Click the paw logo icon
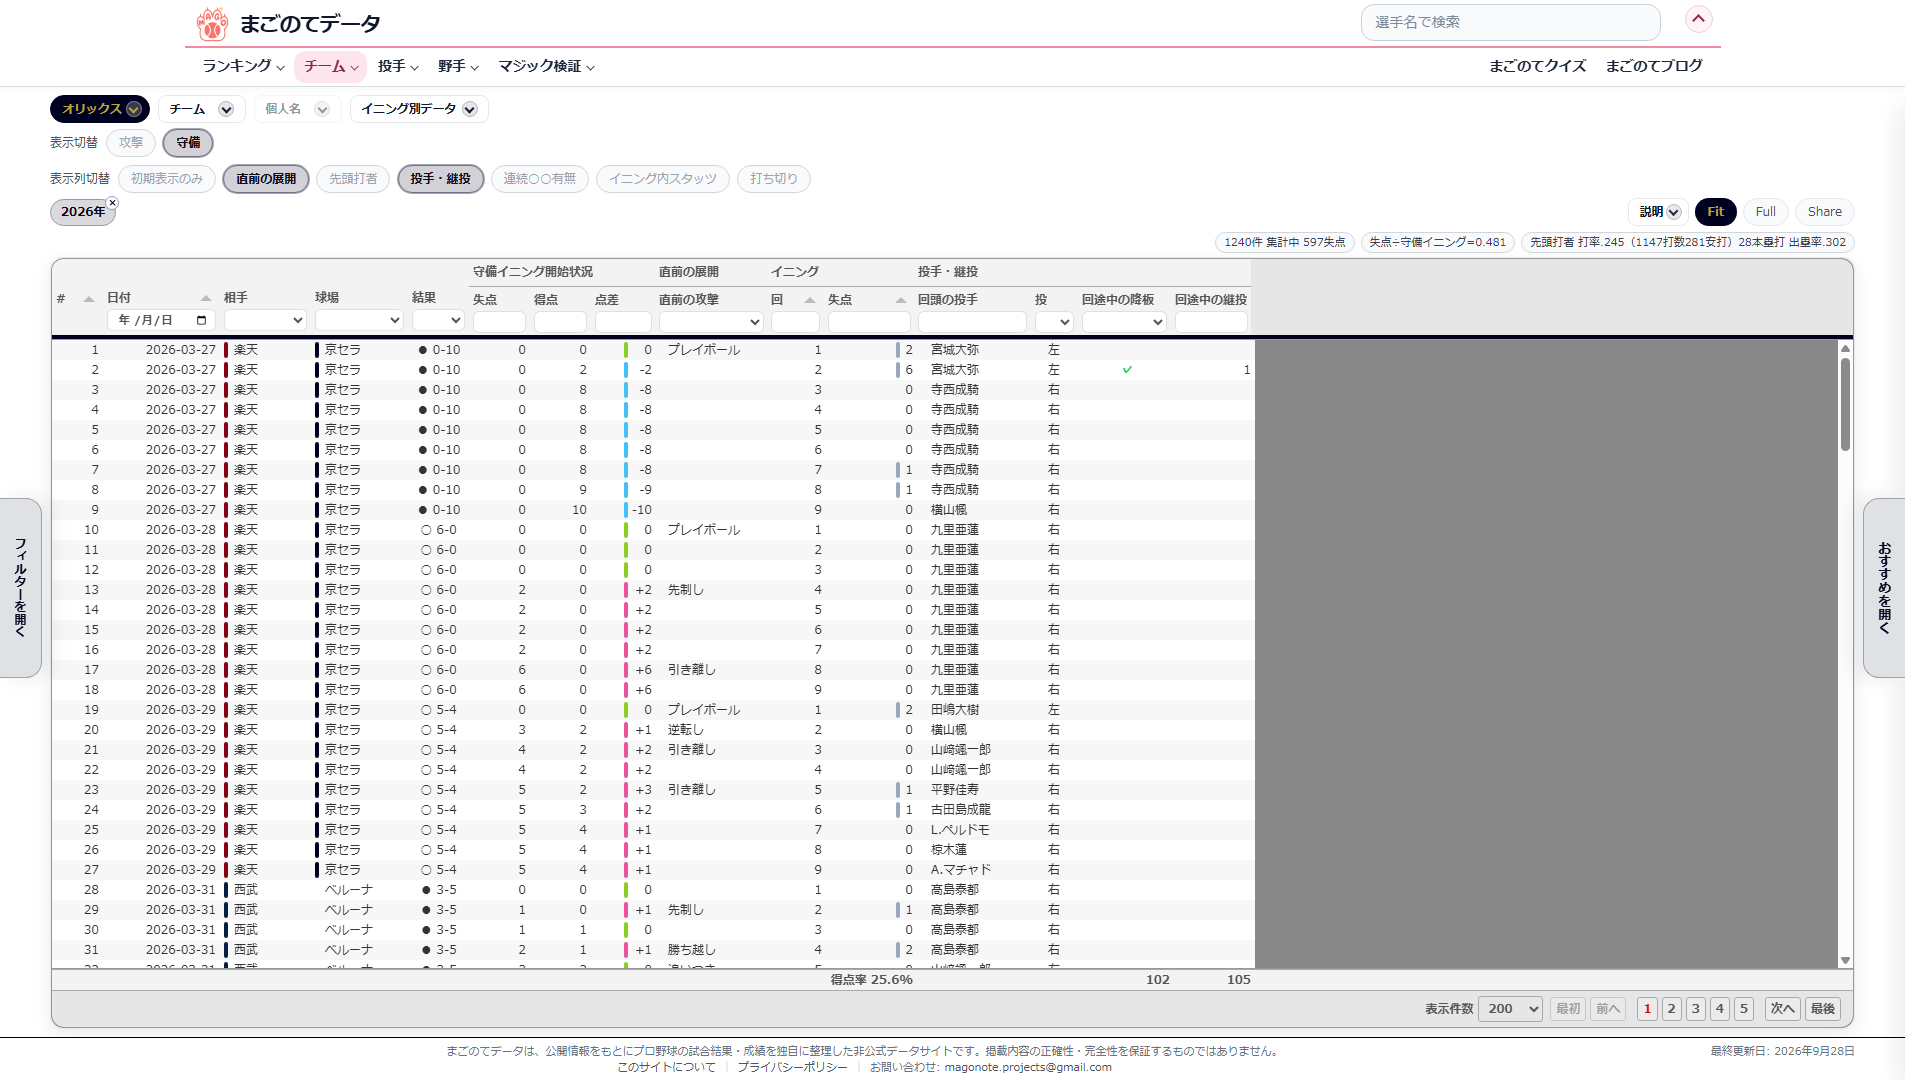 [211, 23]
